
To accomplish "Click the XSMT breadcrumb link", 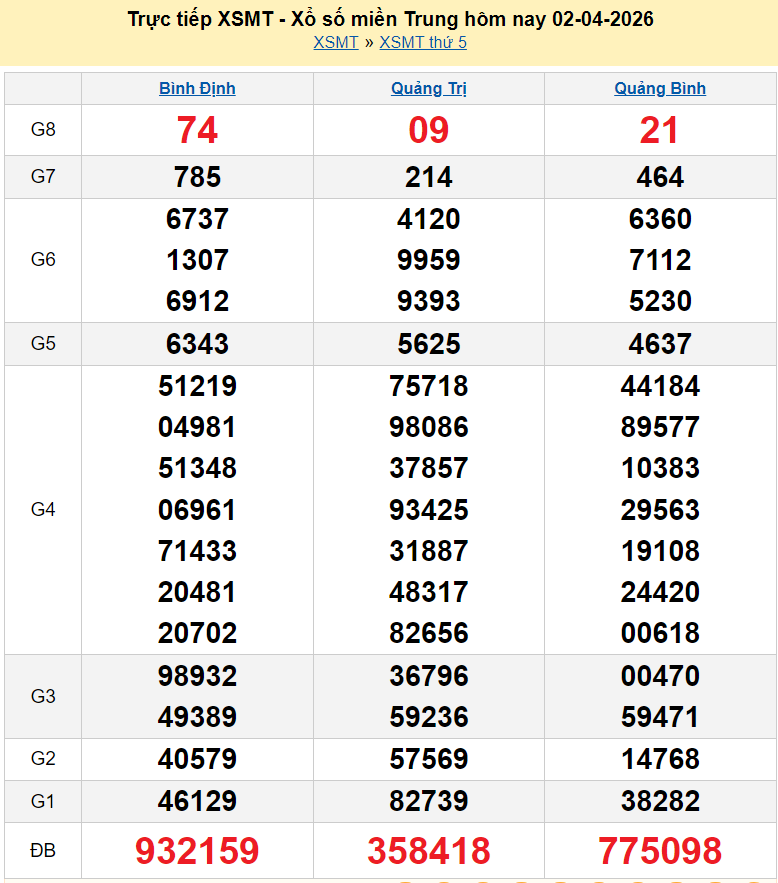I will click(335, 42).
